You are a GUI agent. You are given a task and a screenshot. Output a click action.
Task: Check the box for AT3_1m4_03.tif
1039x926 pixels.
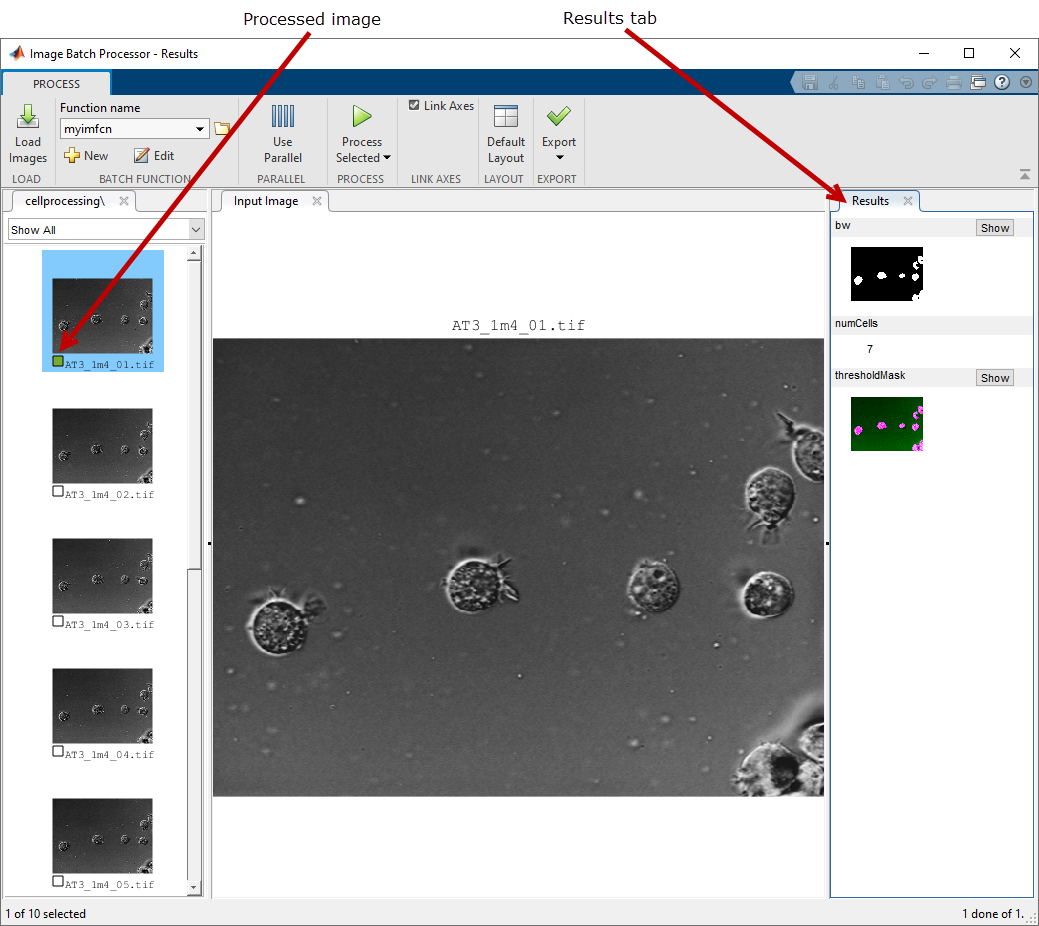click(x=58, y=621)
